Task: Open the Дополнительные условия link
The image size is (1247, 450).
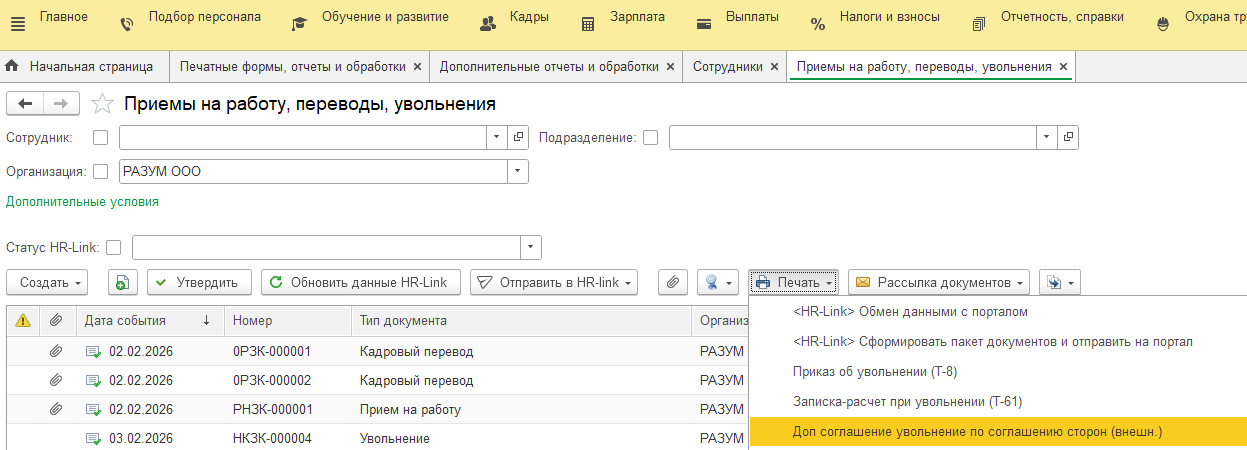Action: tap(82, 201)
